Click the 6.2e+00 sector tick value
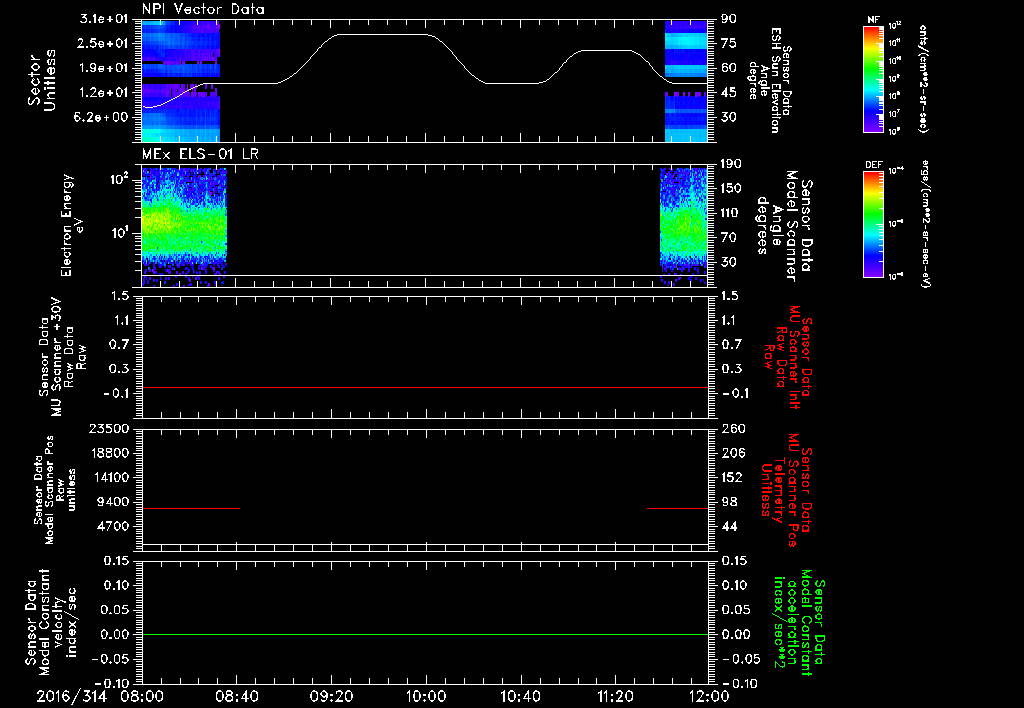1024x708 pixels. click(x=103, y=117)
